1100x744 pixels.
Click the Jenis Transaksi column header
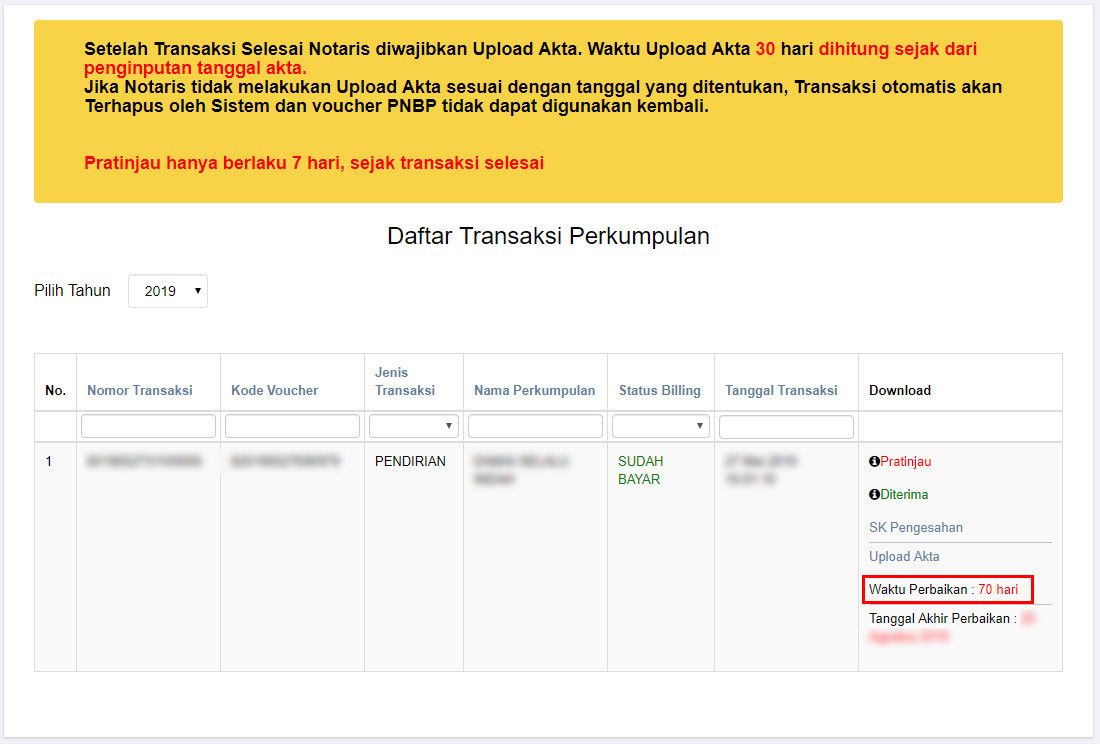click(405, 381)
